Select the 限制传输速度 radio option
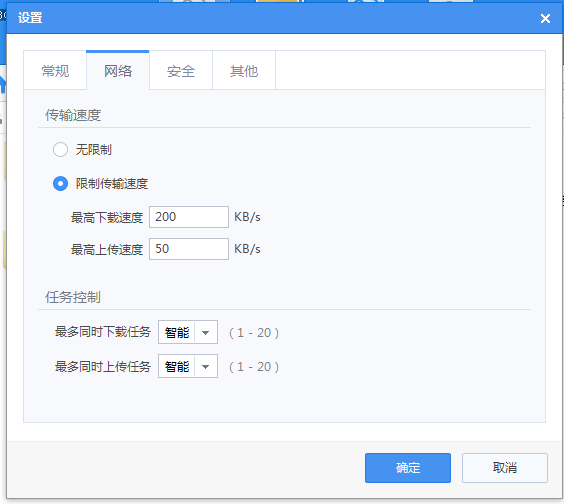 tap(60, 183)
